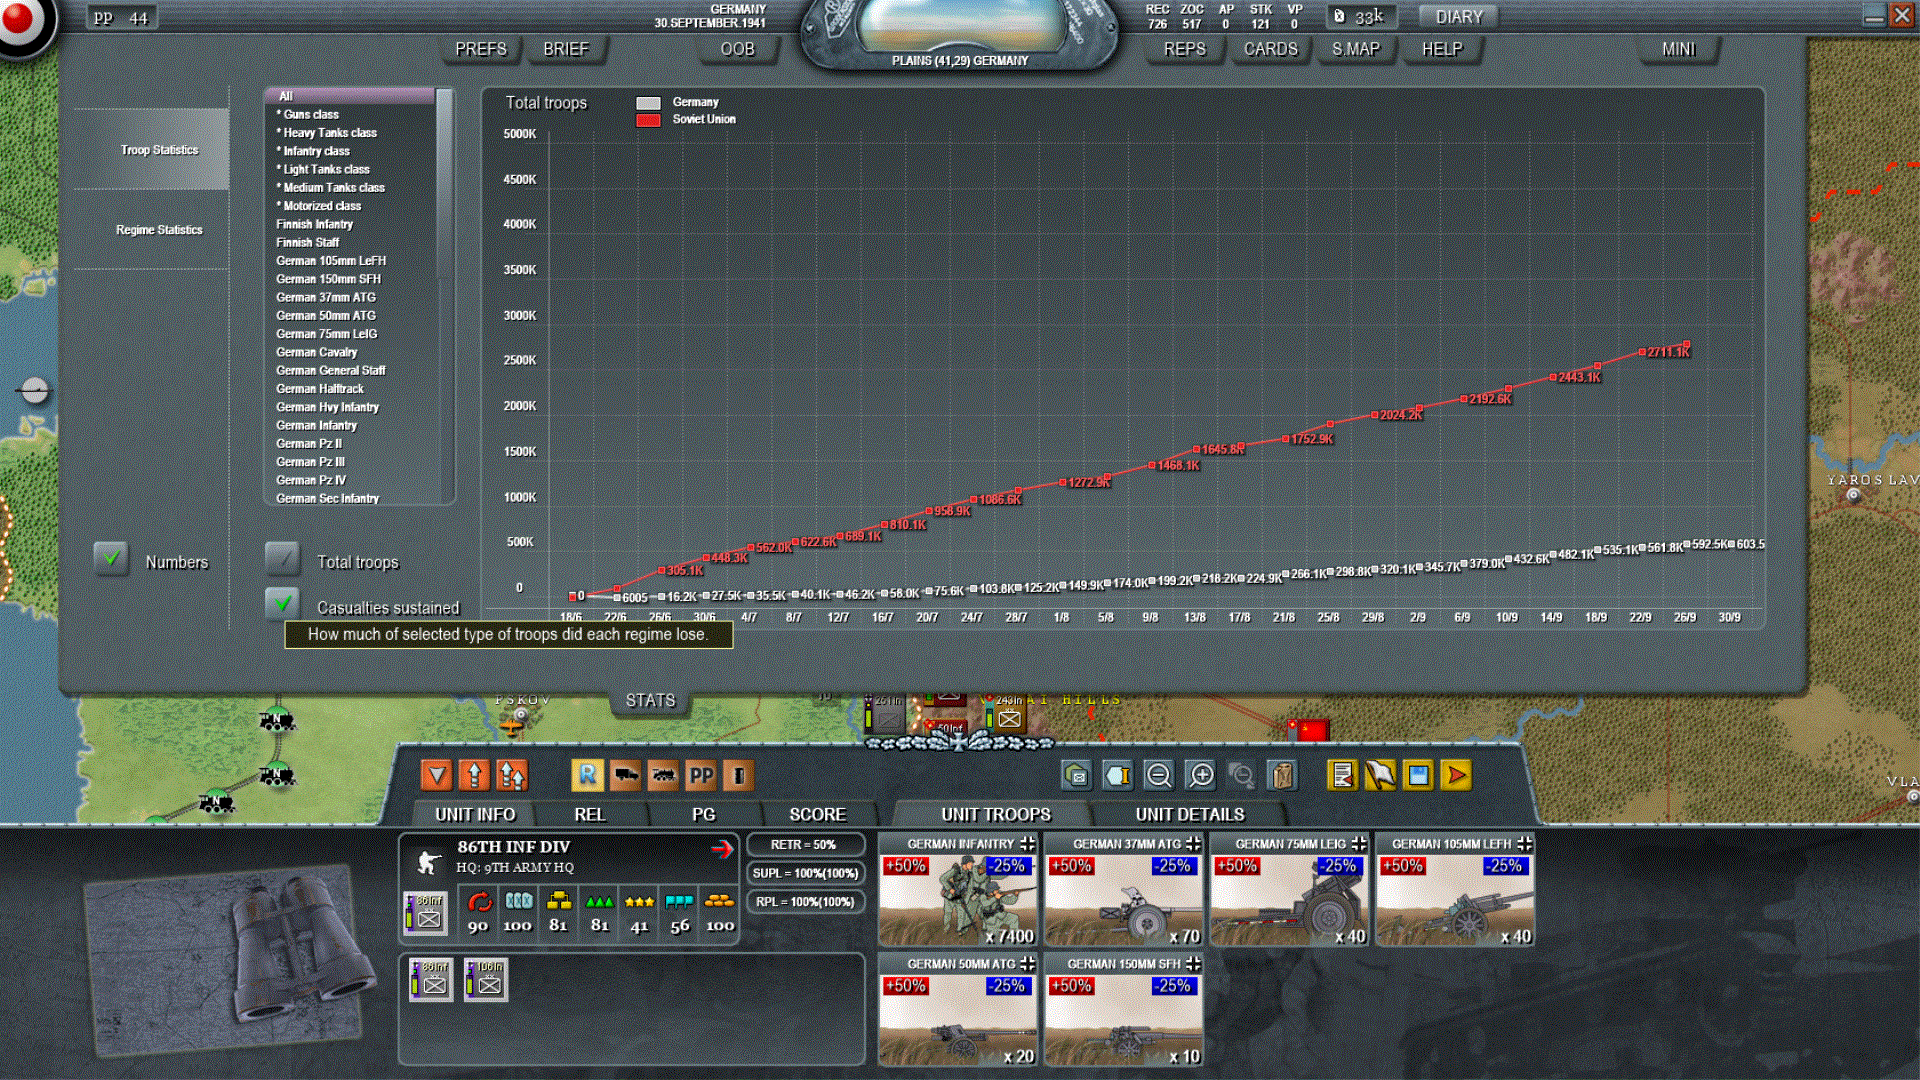Toggle the Numbers checkbox
Viewport: 1920px width, 1080px height.
pos(111,558)
